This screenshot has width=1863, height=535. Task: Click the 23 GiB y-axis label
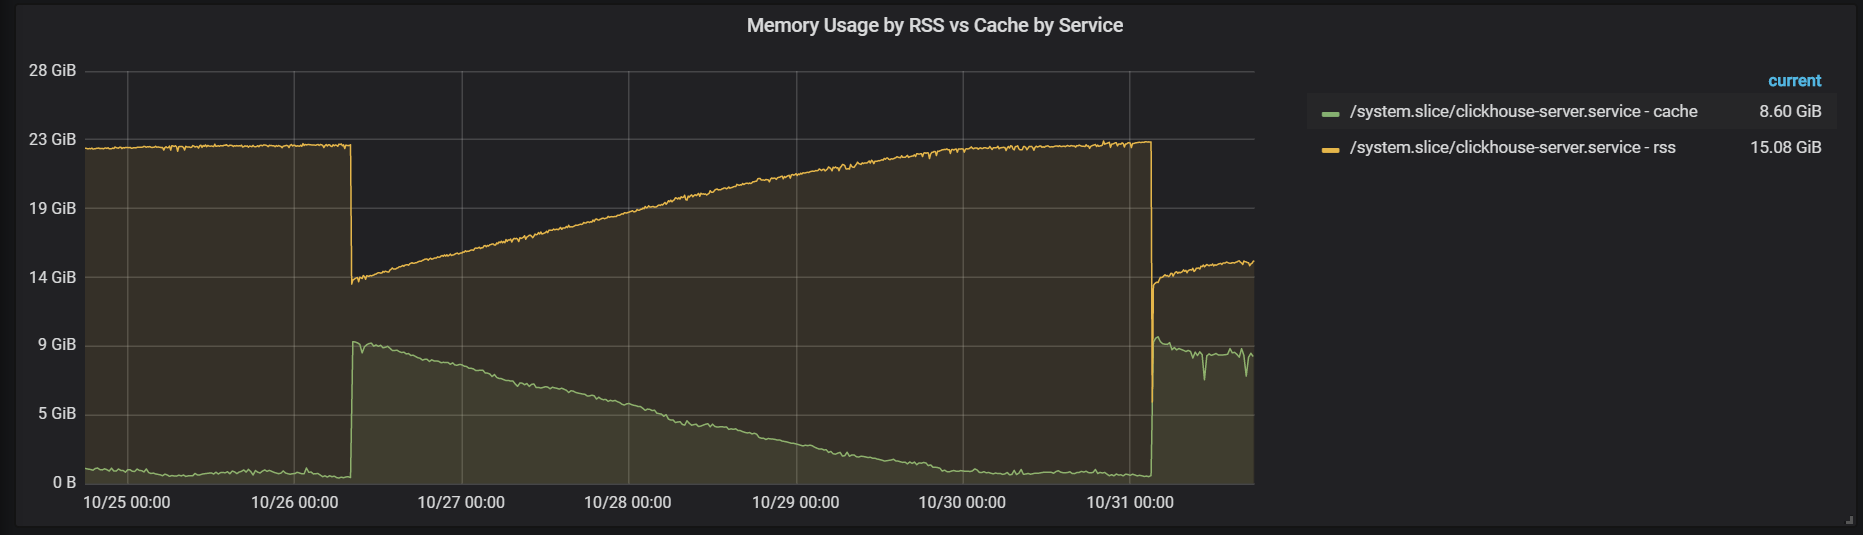coord(52,139)
